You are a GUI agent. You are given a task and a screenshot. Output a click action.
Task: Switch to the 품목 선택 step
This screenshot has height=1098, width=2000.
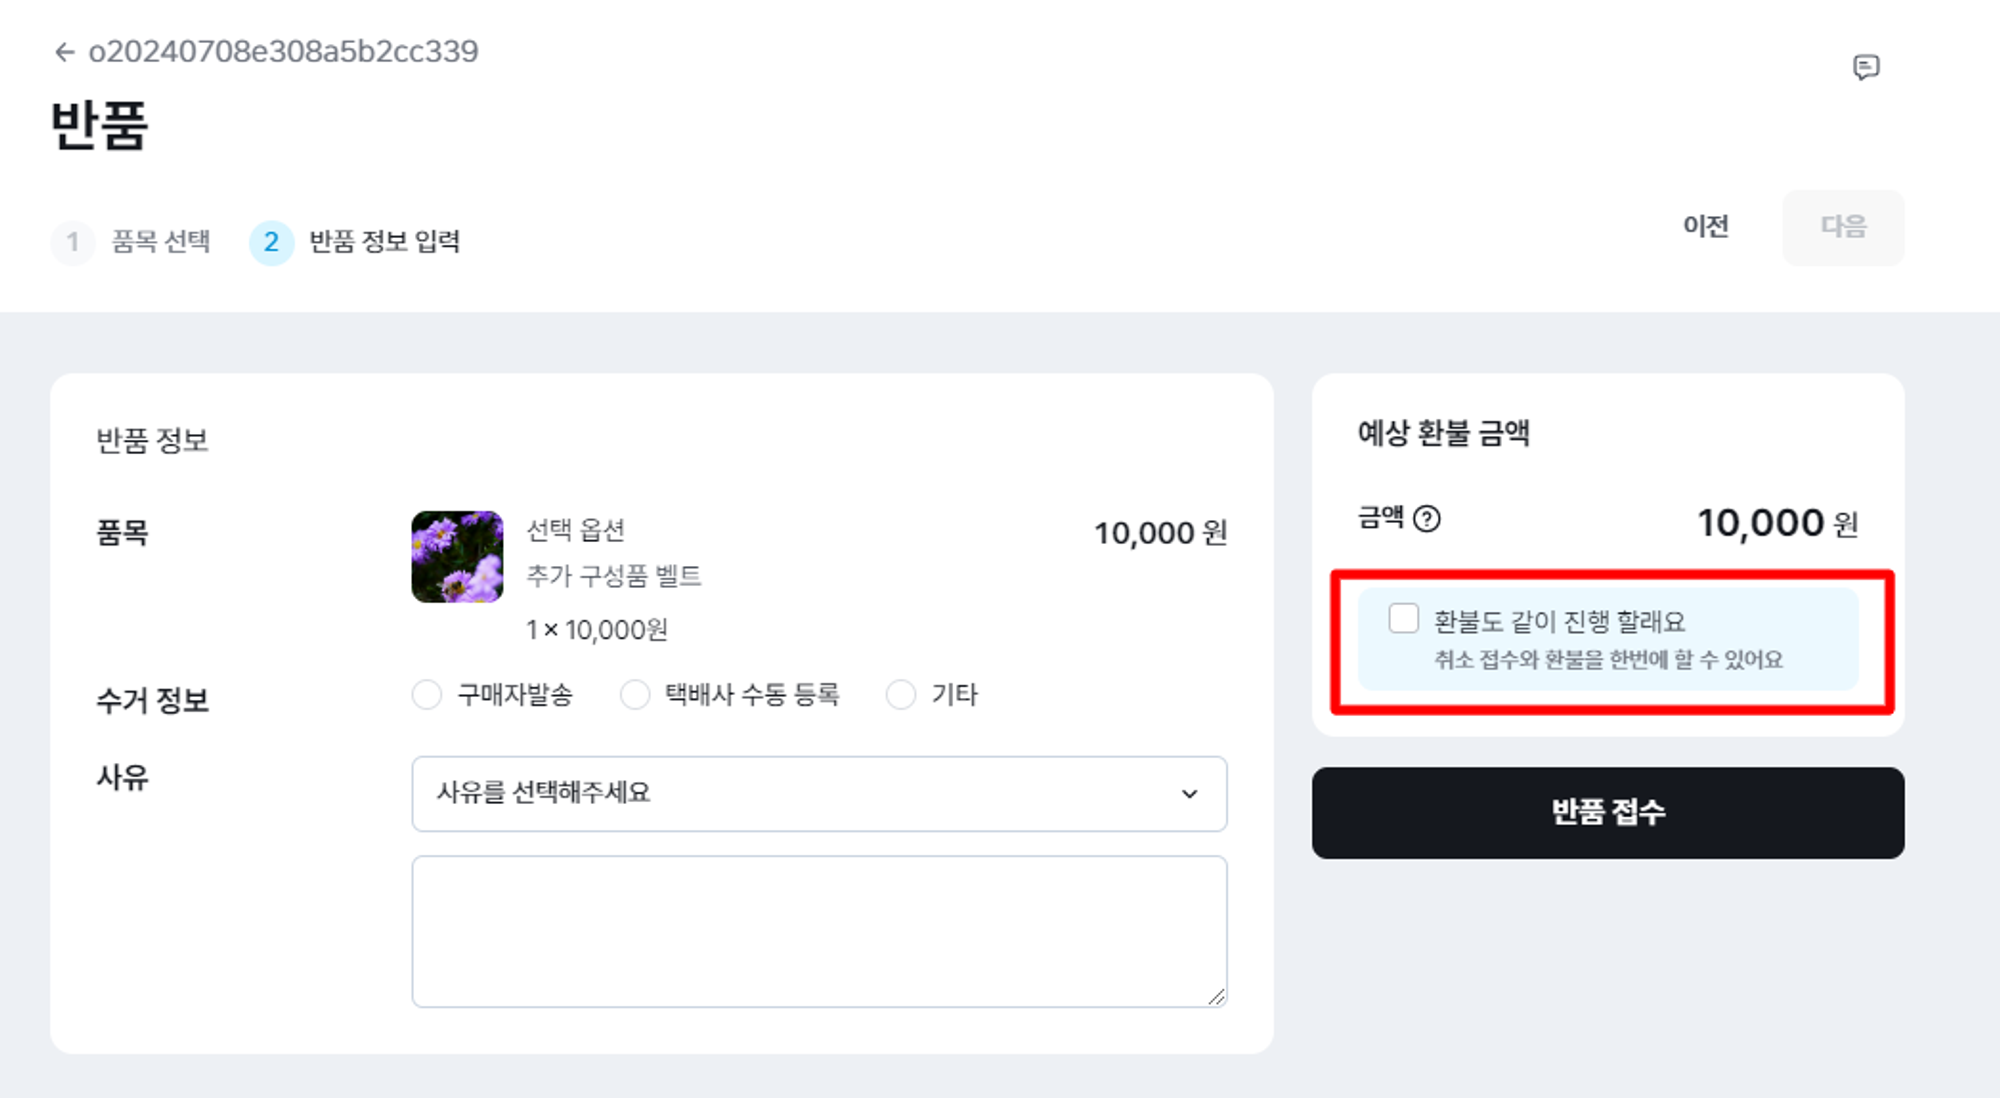tap(160, 242)
